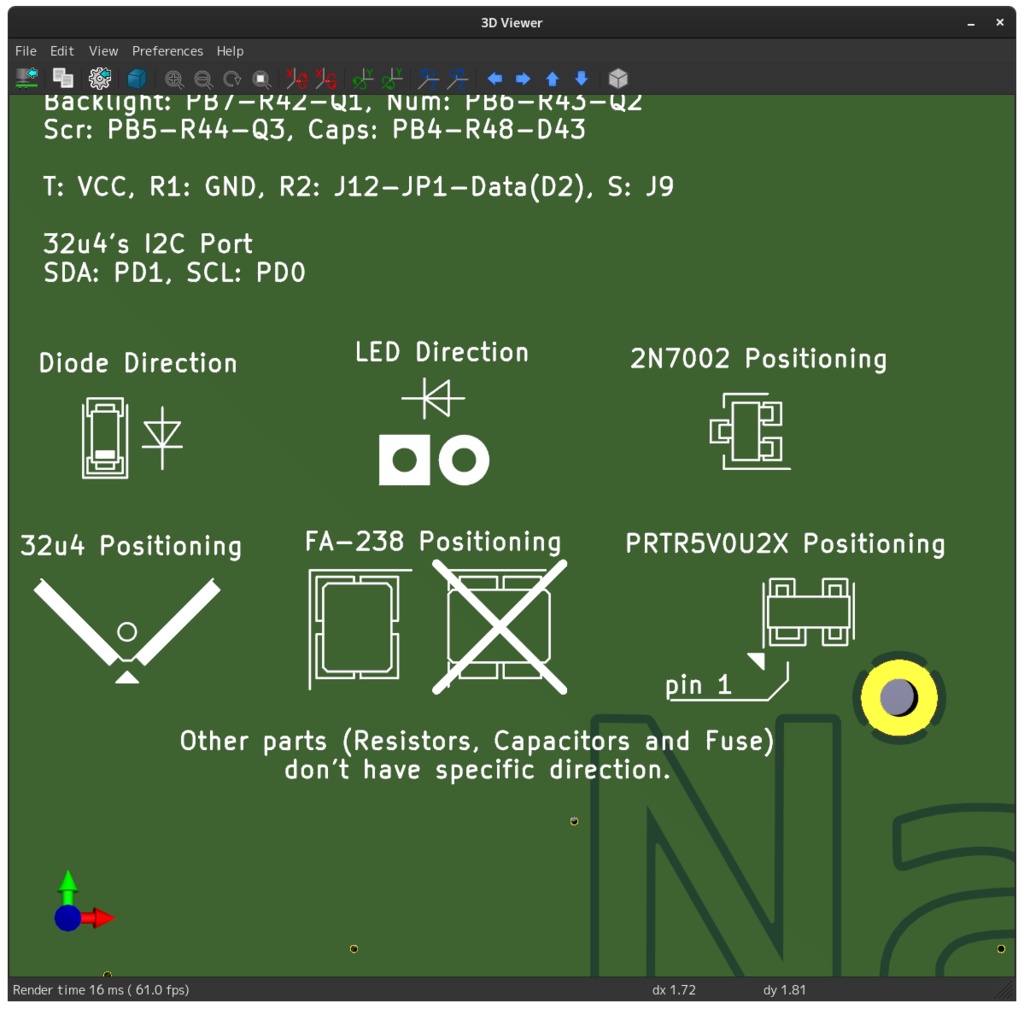Move the board view right
1024x1009 pixels.
[x=523, y=78]
